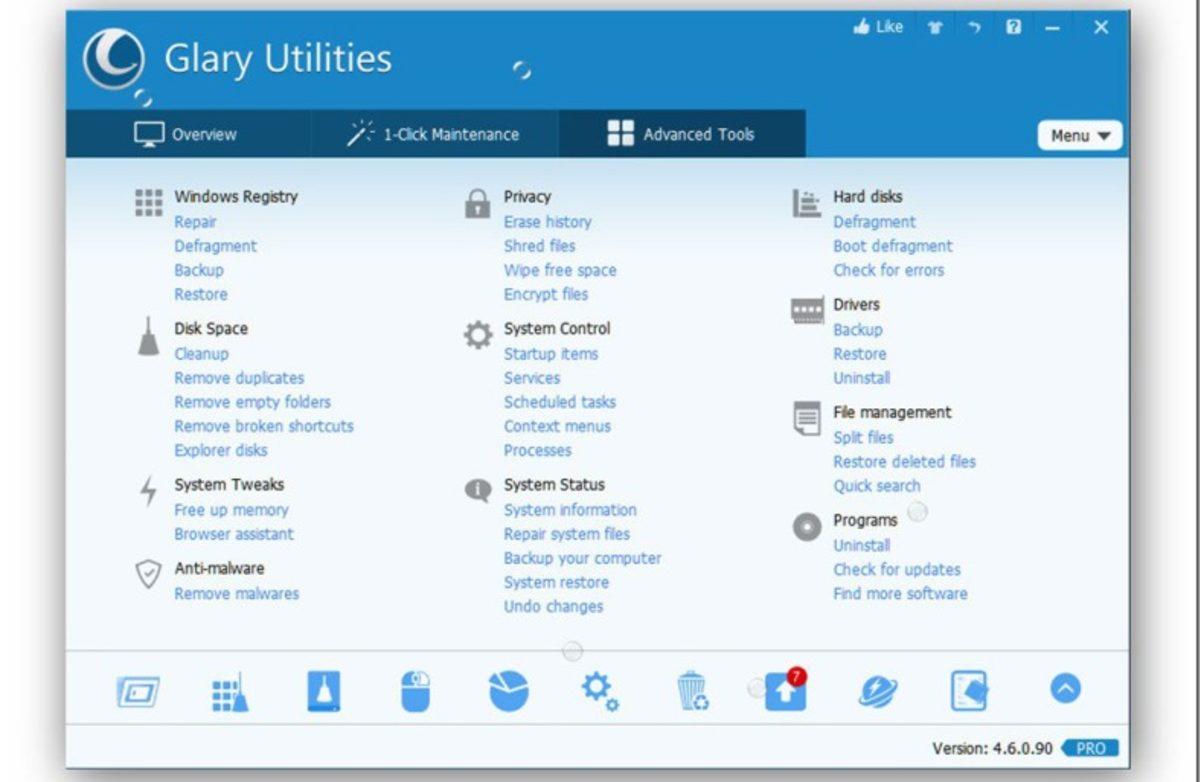This screenshot has height=782, width=1200.
Task: Click the Like button in title bar
Action: tap(878, 28)
